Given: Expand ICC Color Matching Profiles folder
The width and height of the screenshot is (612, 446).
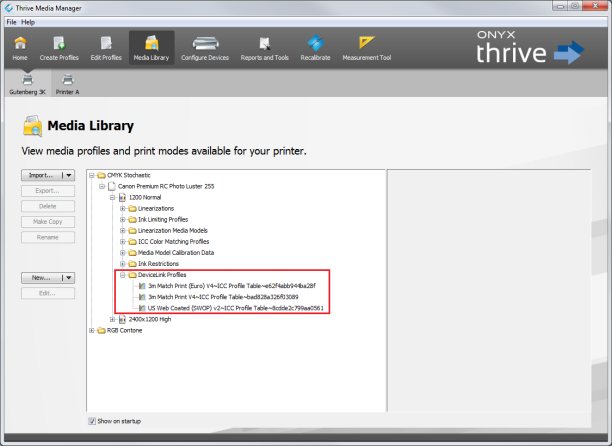Looking at the screenshot, I should [123, 242].
